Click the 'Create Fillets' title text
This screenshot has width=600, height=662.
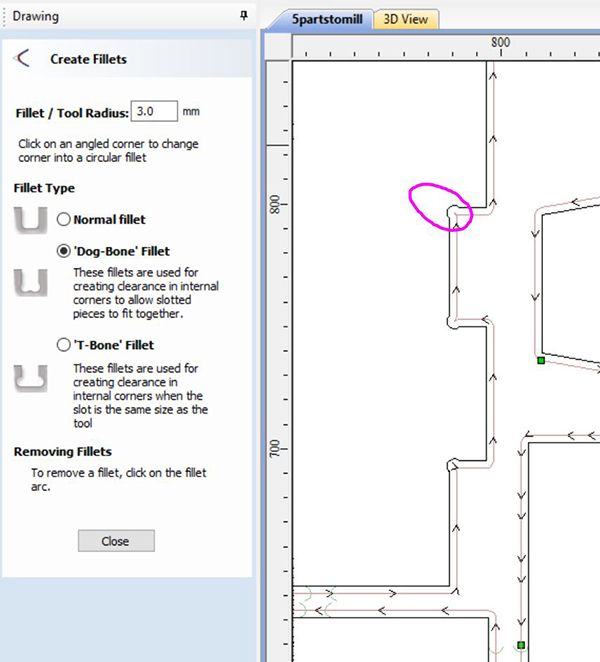pyautogui.click(x=89, y=59)
